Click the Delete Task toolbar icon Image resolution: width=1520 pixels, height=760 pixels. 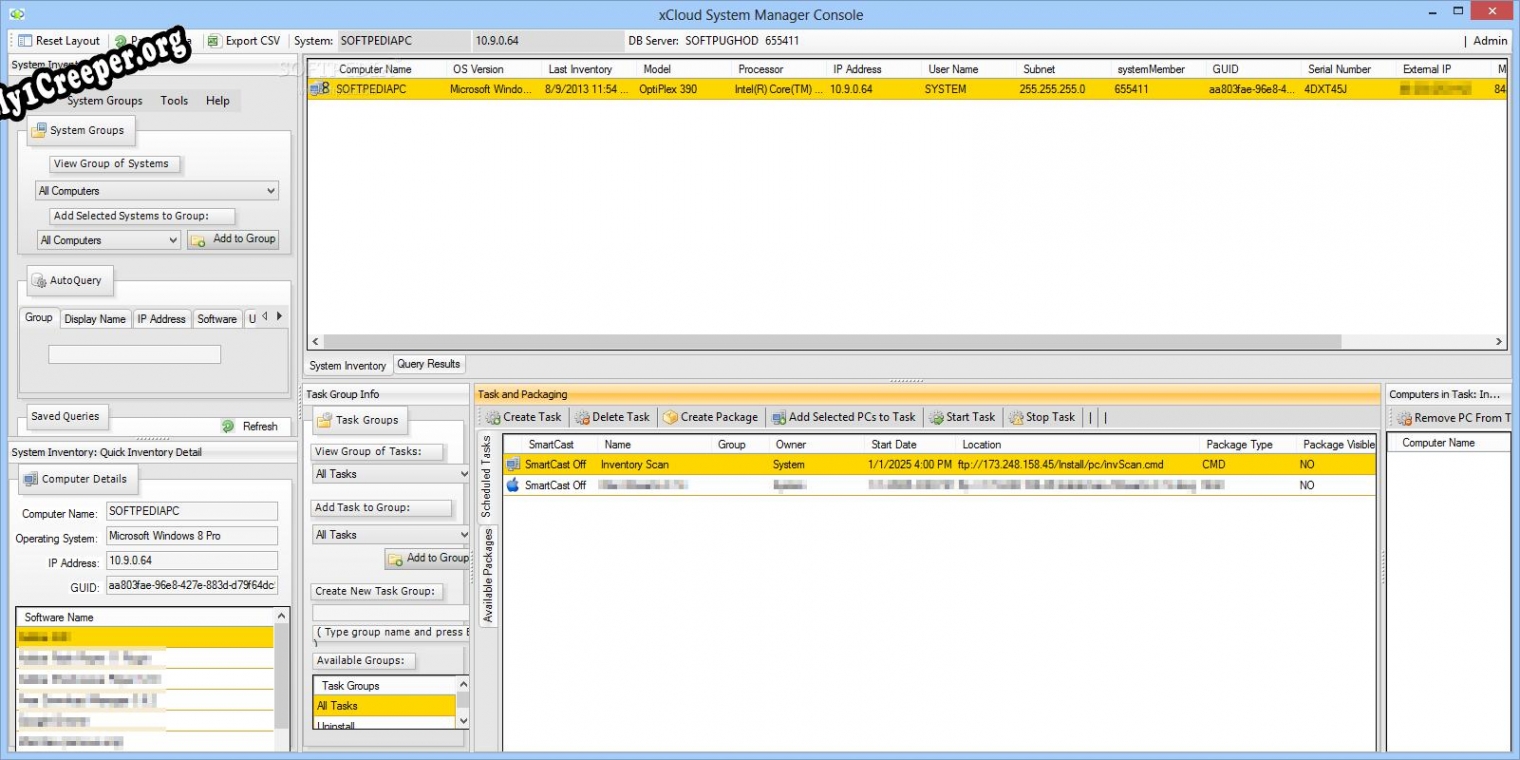[x=582, y=417]
